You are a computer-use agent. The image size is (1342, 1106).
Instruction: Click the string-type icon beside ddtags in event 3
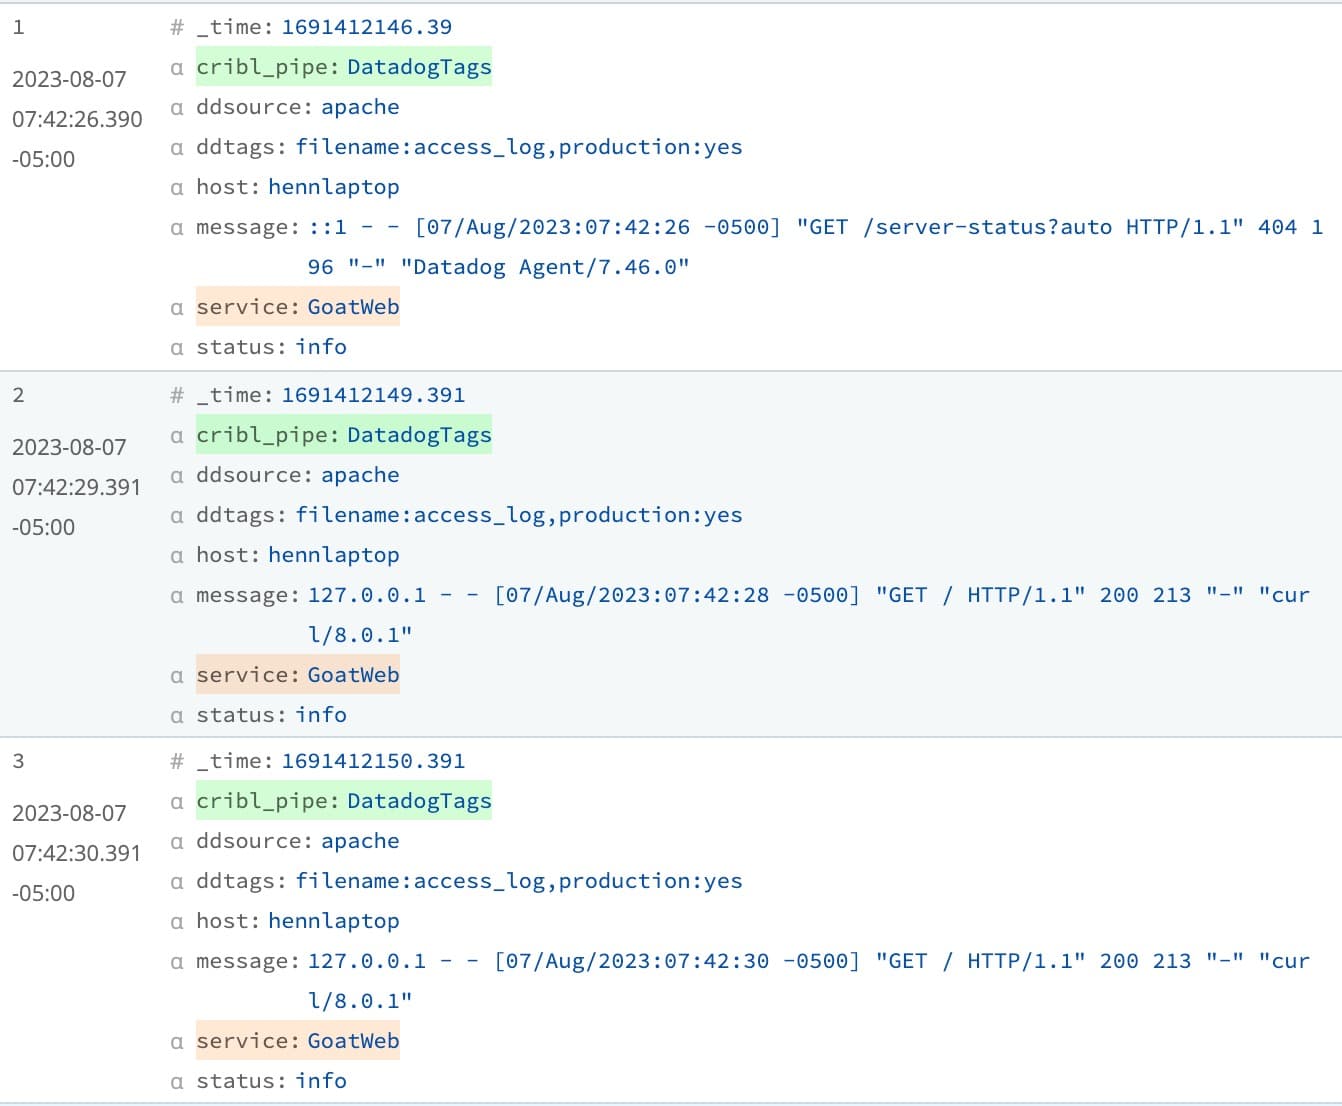coord(177,882)
